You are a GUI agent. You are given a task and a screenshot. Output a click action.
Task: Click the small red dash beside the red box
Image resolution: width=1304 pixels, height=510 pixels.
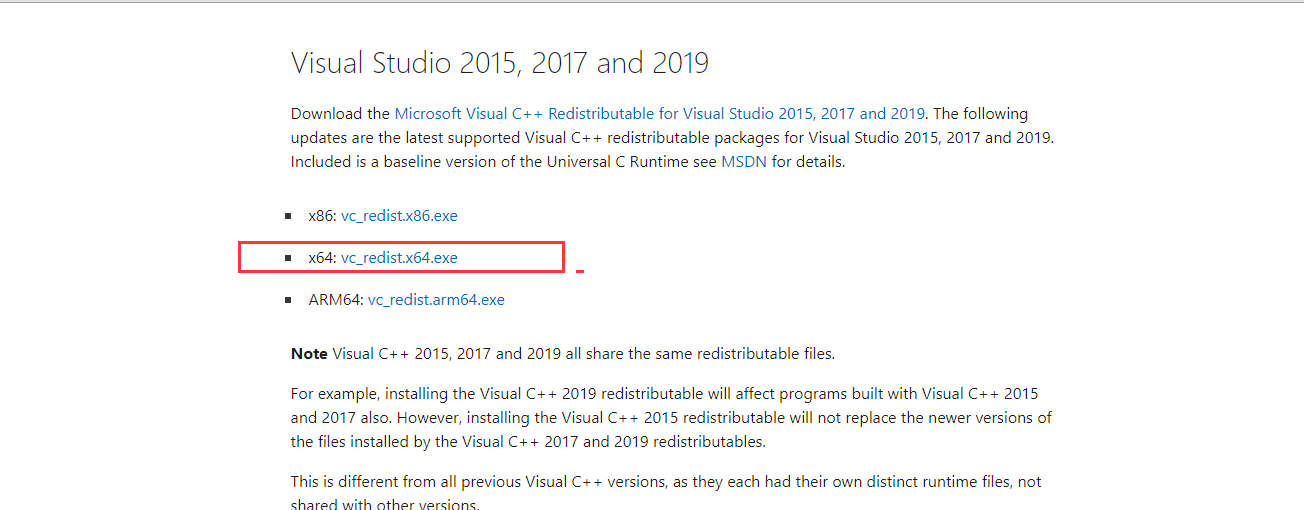pyautogui.click(x=580, y=271)
